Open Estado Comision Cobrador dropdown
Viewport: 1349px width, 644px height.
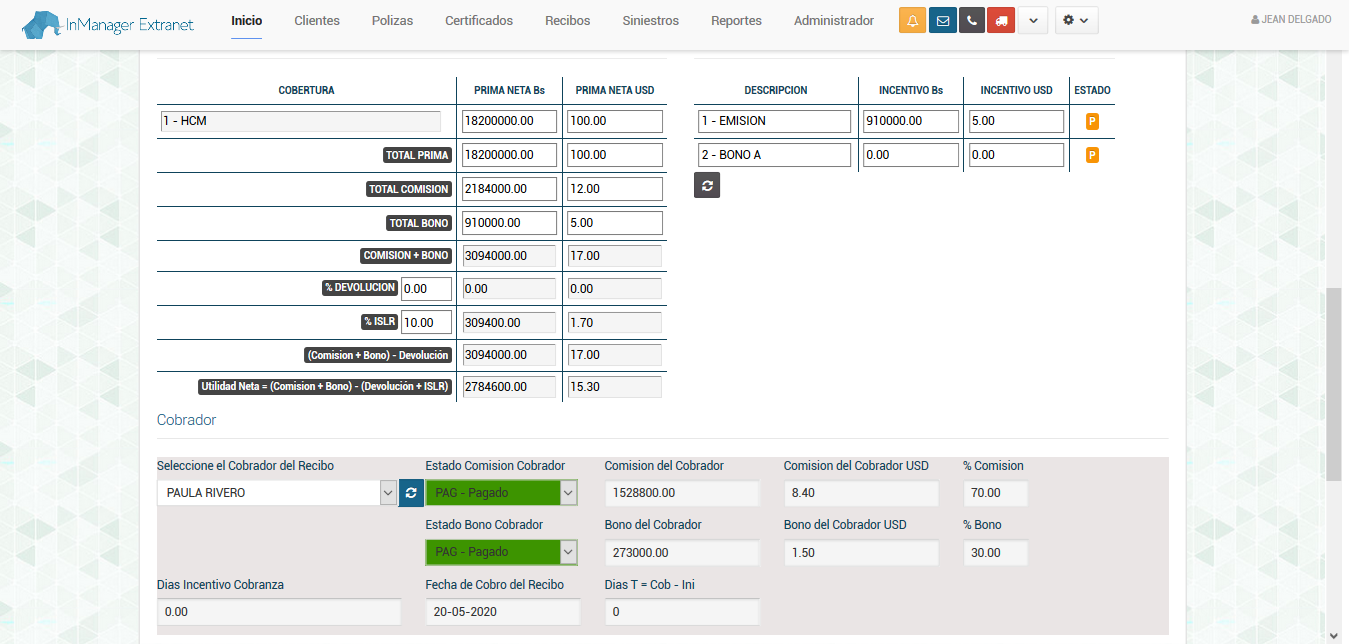pos(501,493)
